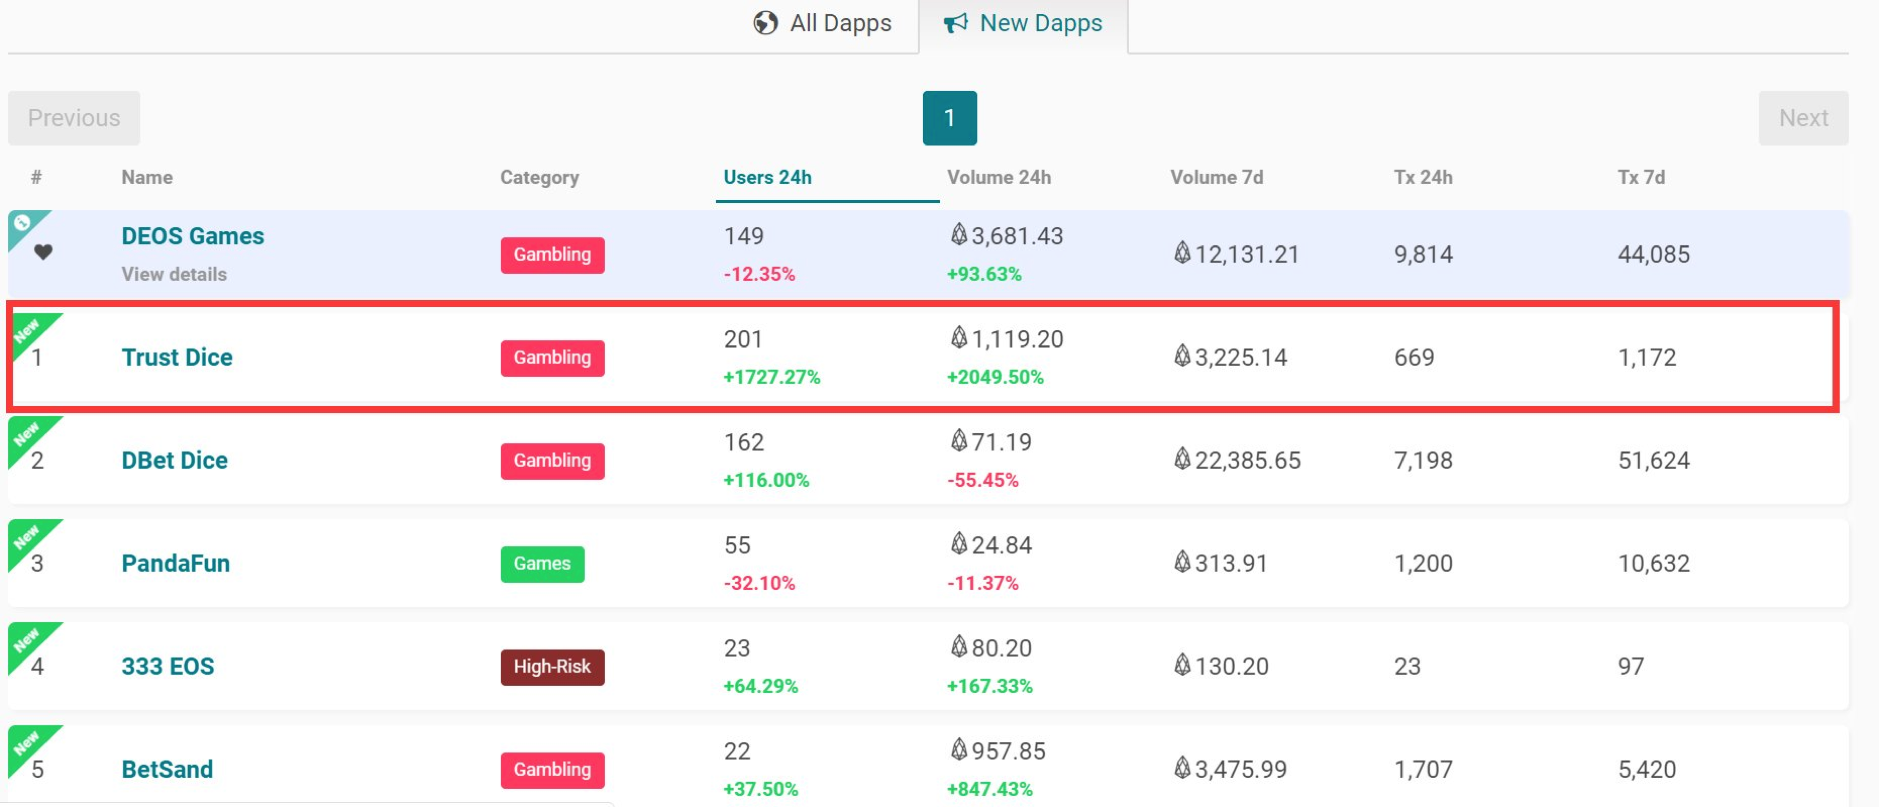Click the Tx 7d value "44,085"
1879x807 pixels.
(1654, 254)
